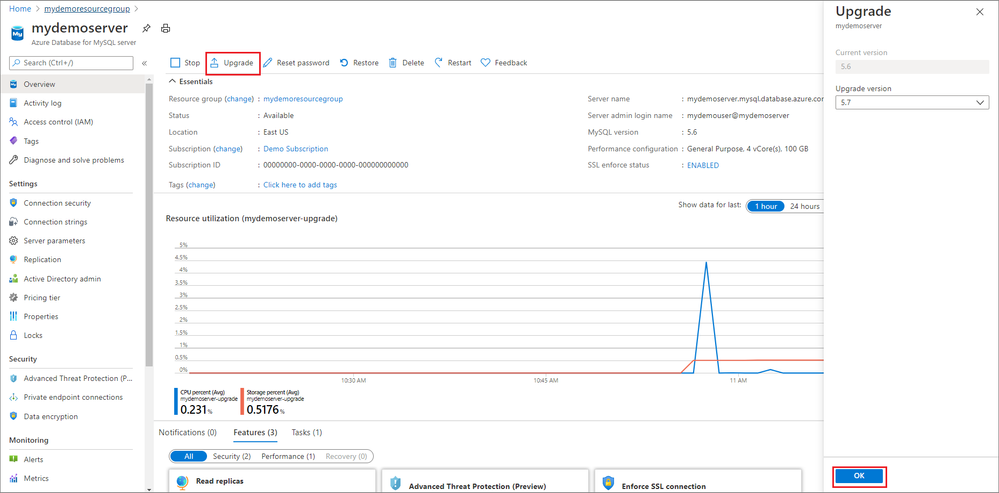Select the All features filter
The width and height of the screenshot is (999, 493).
coord(189,456)
